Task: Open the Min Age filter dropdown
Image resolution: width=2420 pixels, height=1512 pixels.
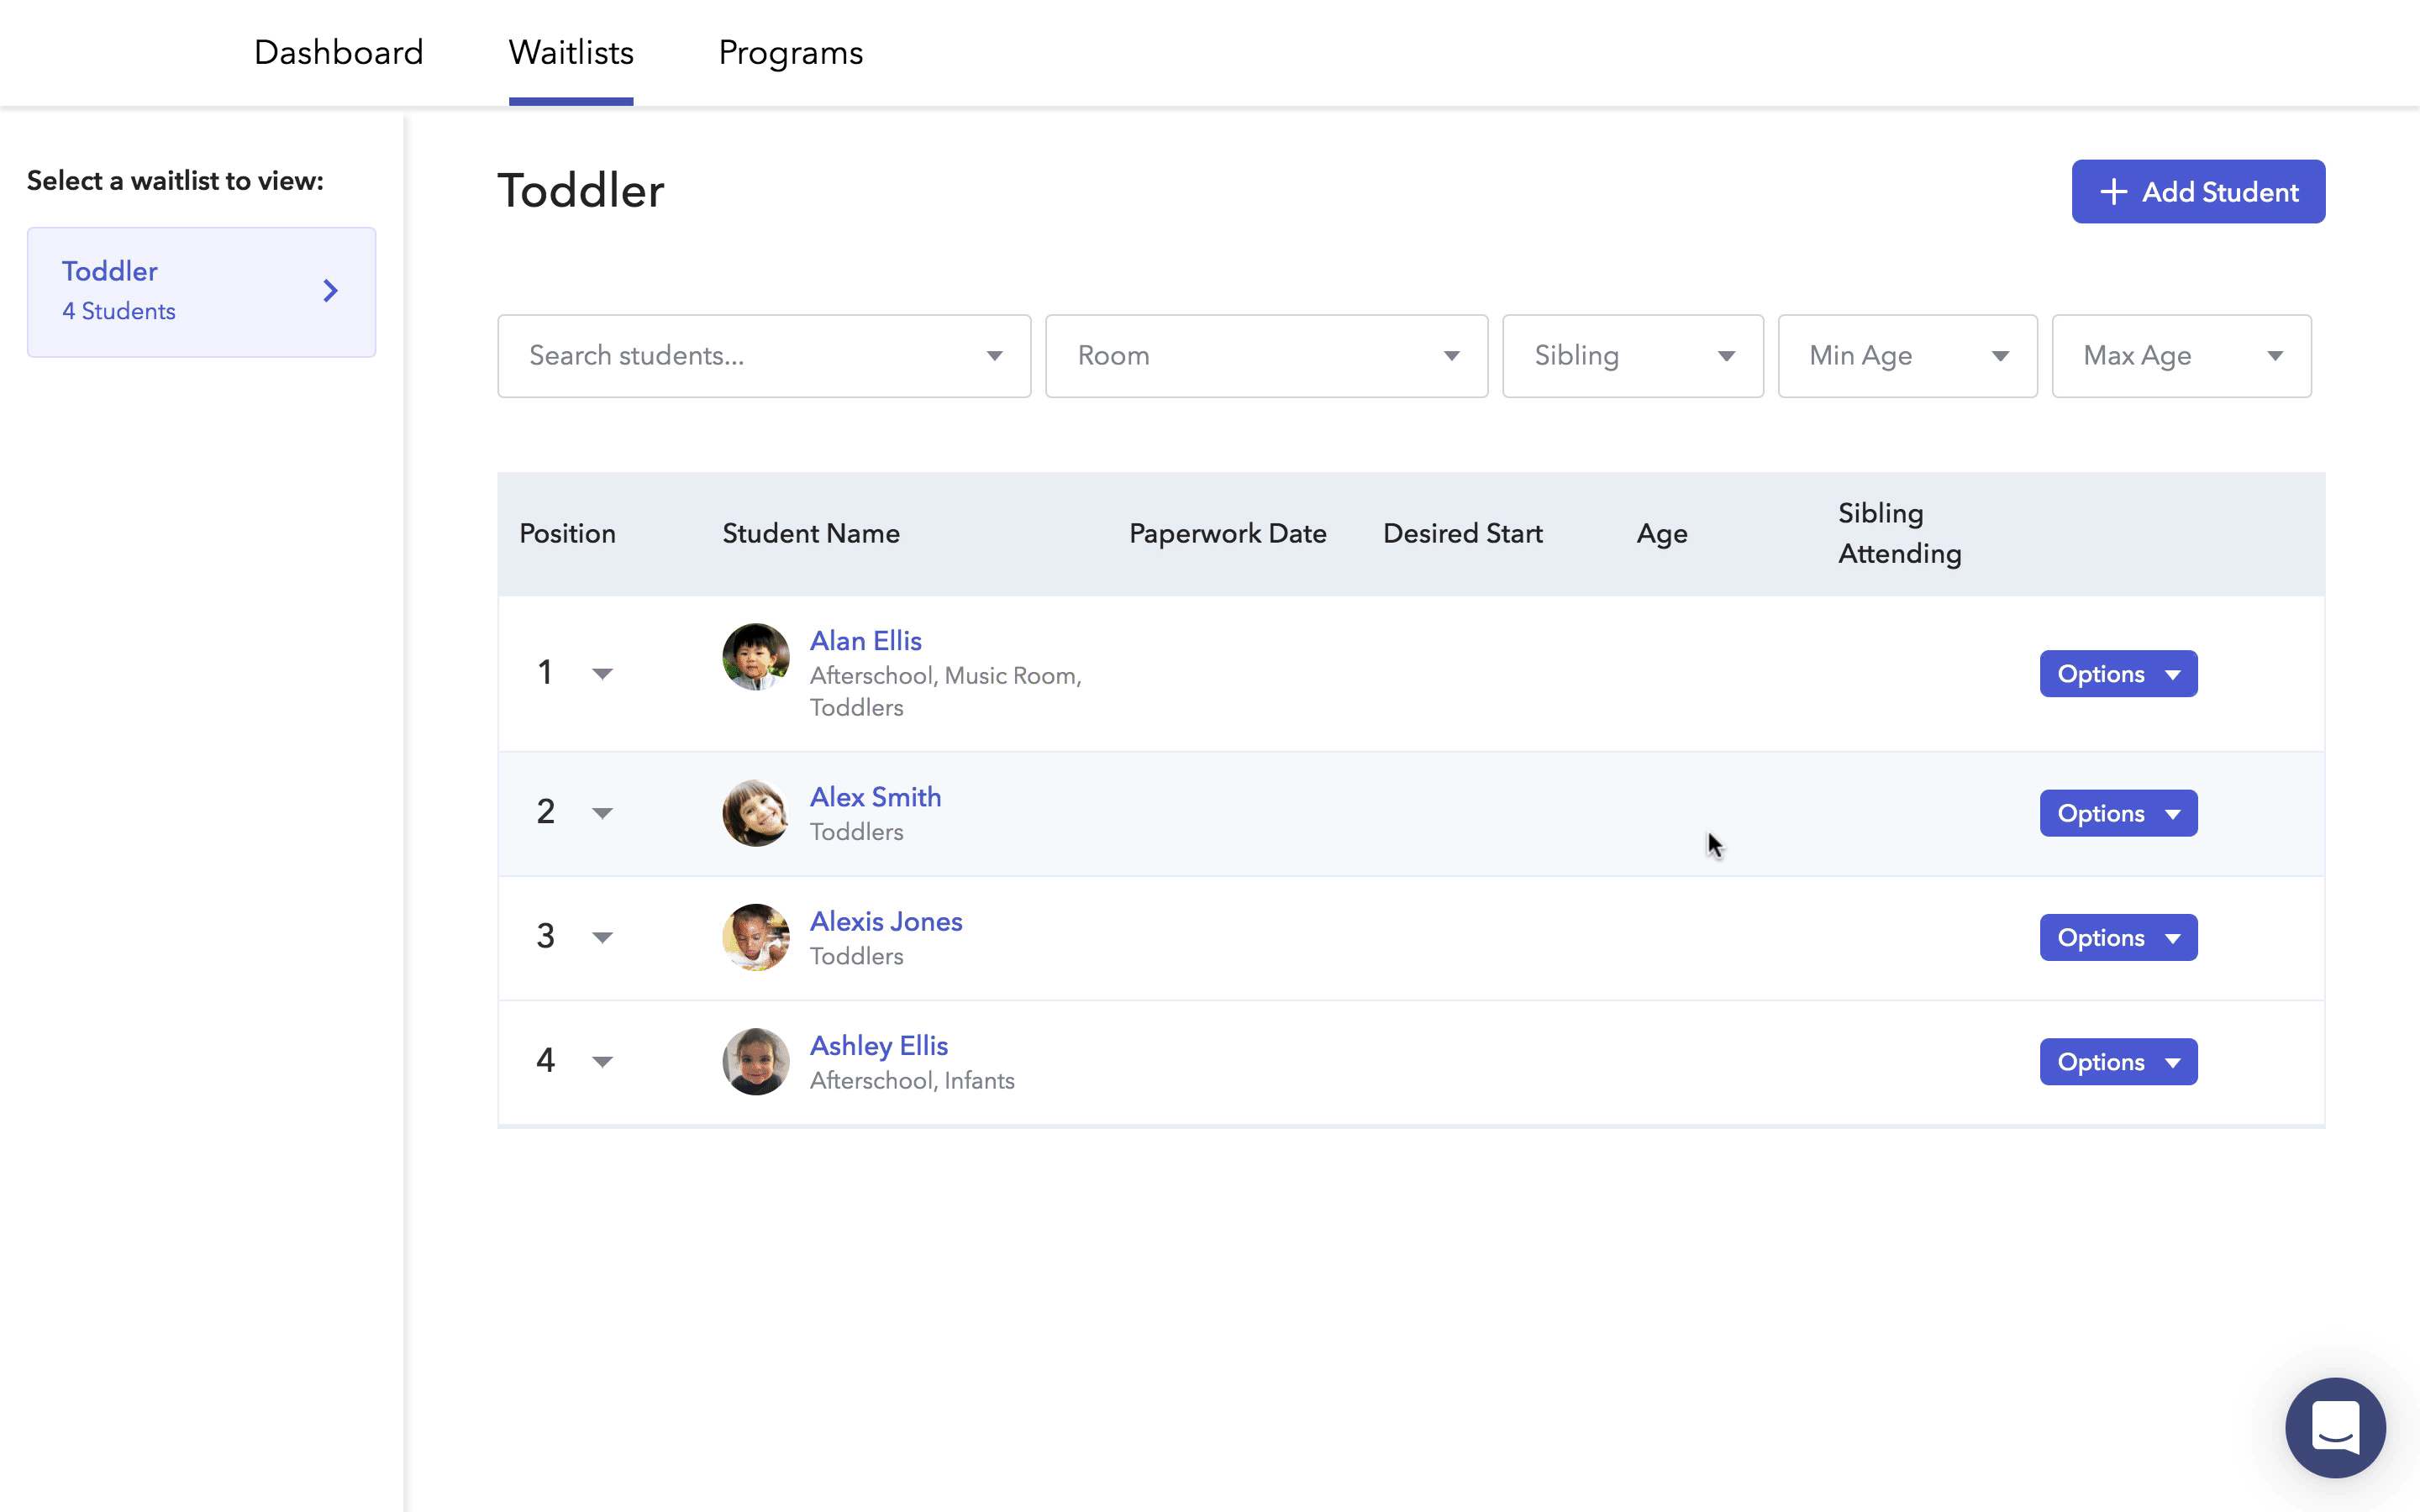Action: (1906, 356)
